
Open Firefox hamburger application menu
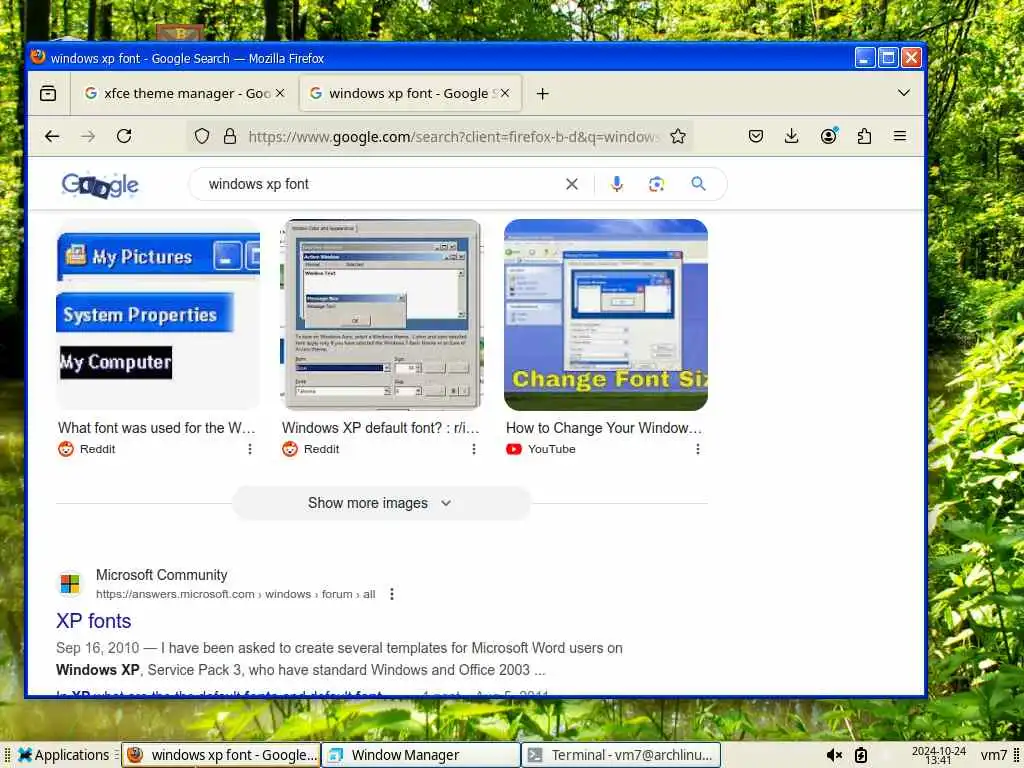click(900, 136)
